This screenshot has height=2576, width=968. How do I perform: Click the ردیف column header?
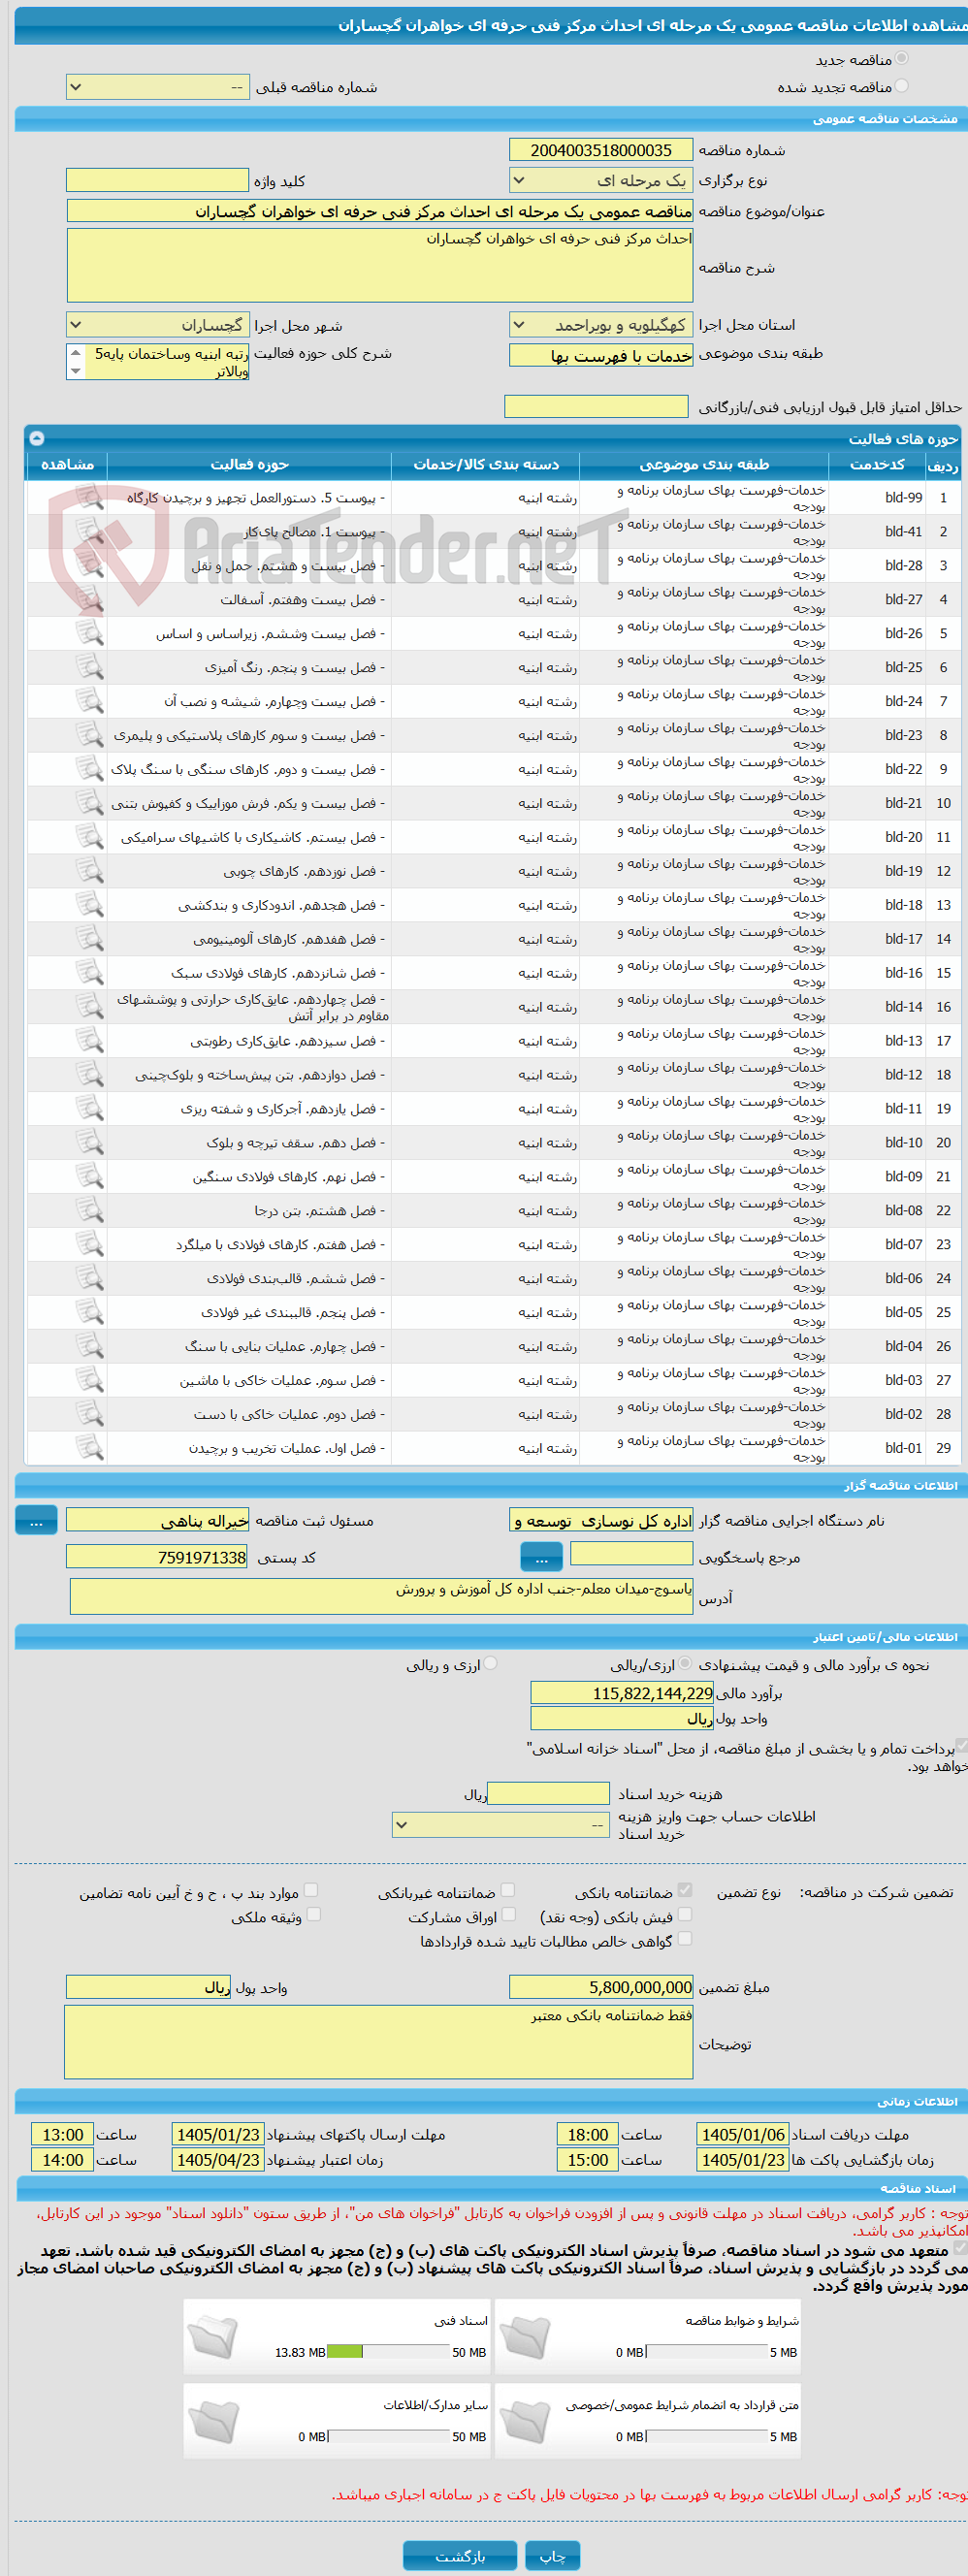(x=942, y=465)
